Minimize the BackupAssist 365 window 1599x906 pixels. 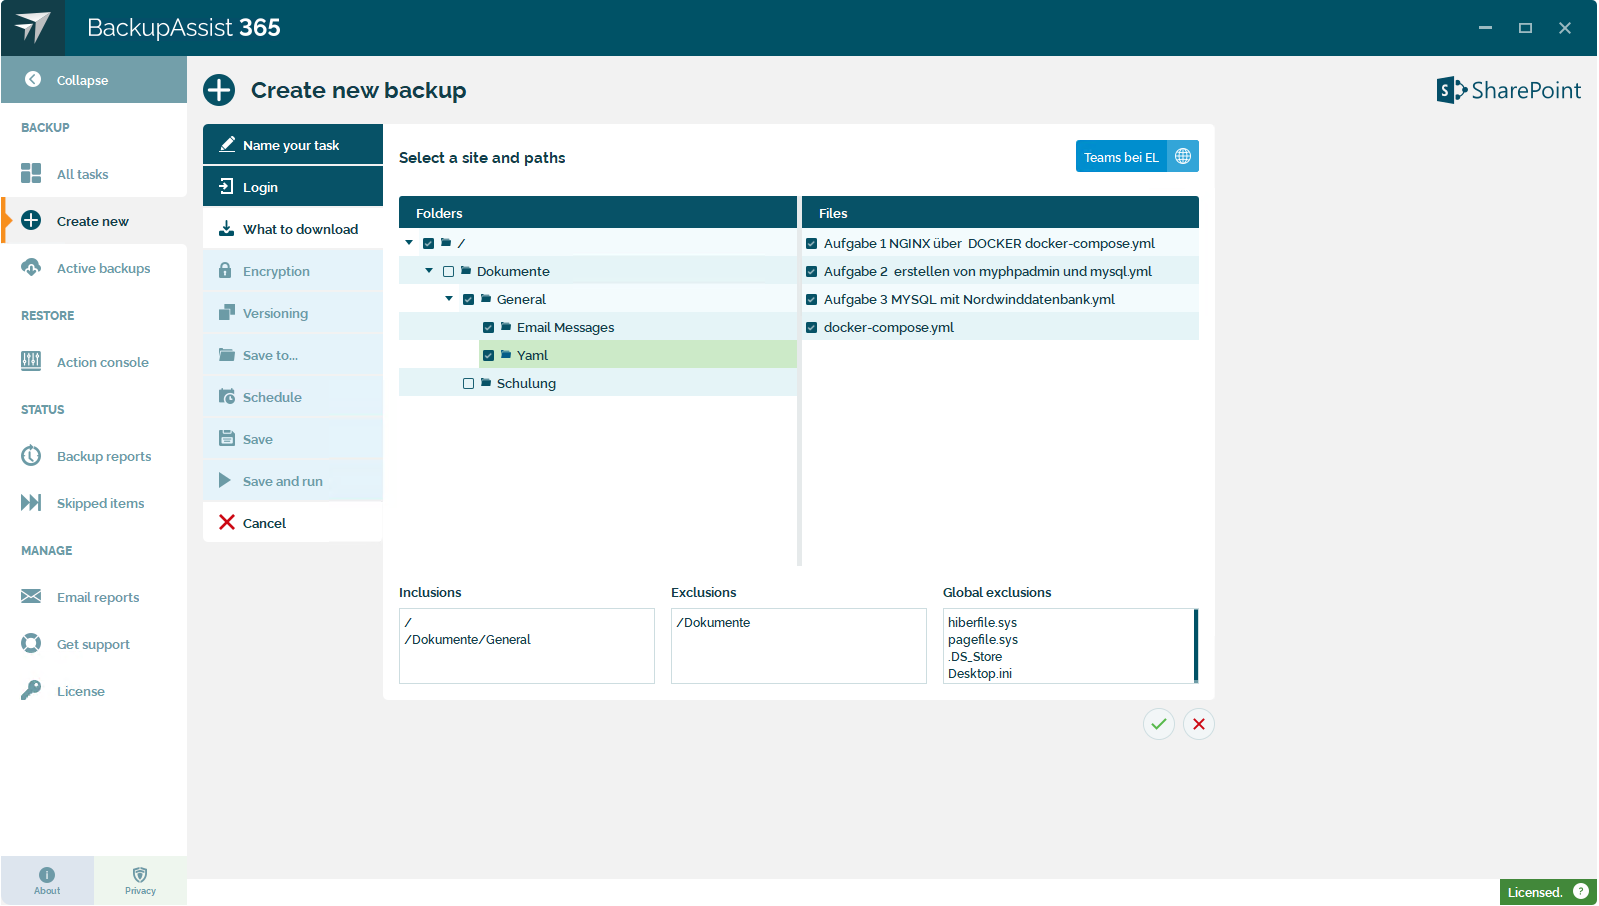[x=1485, y=28]
